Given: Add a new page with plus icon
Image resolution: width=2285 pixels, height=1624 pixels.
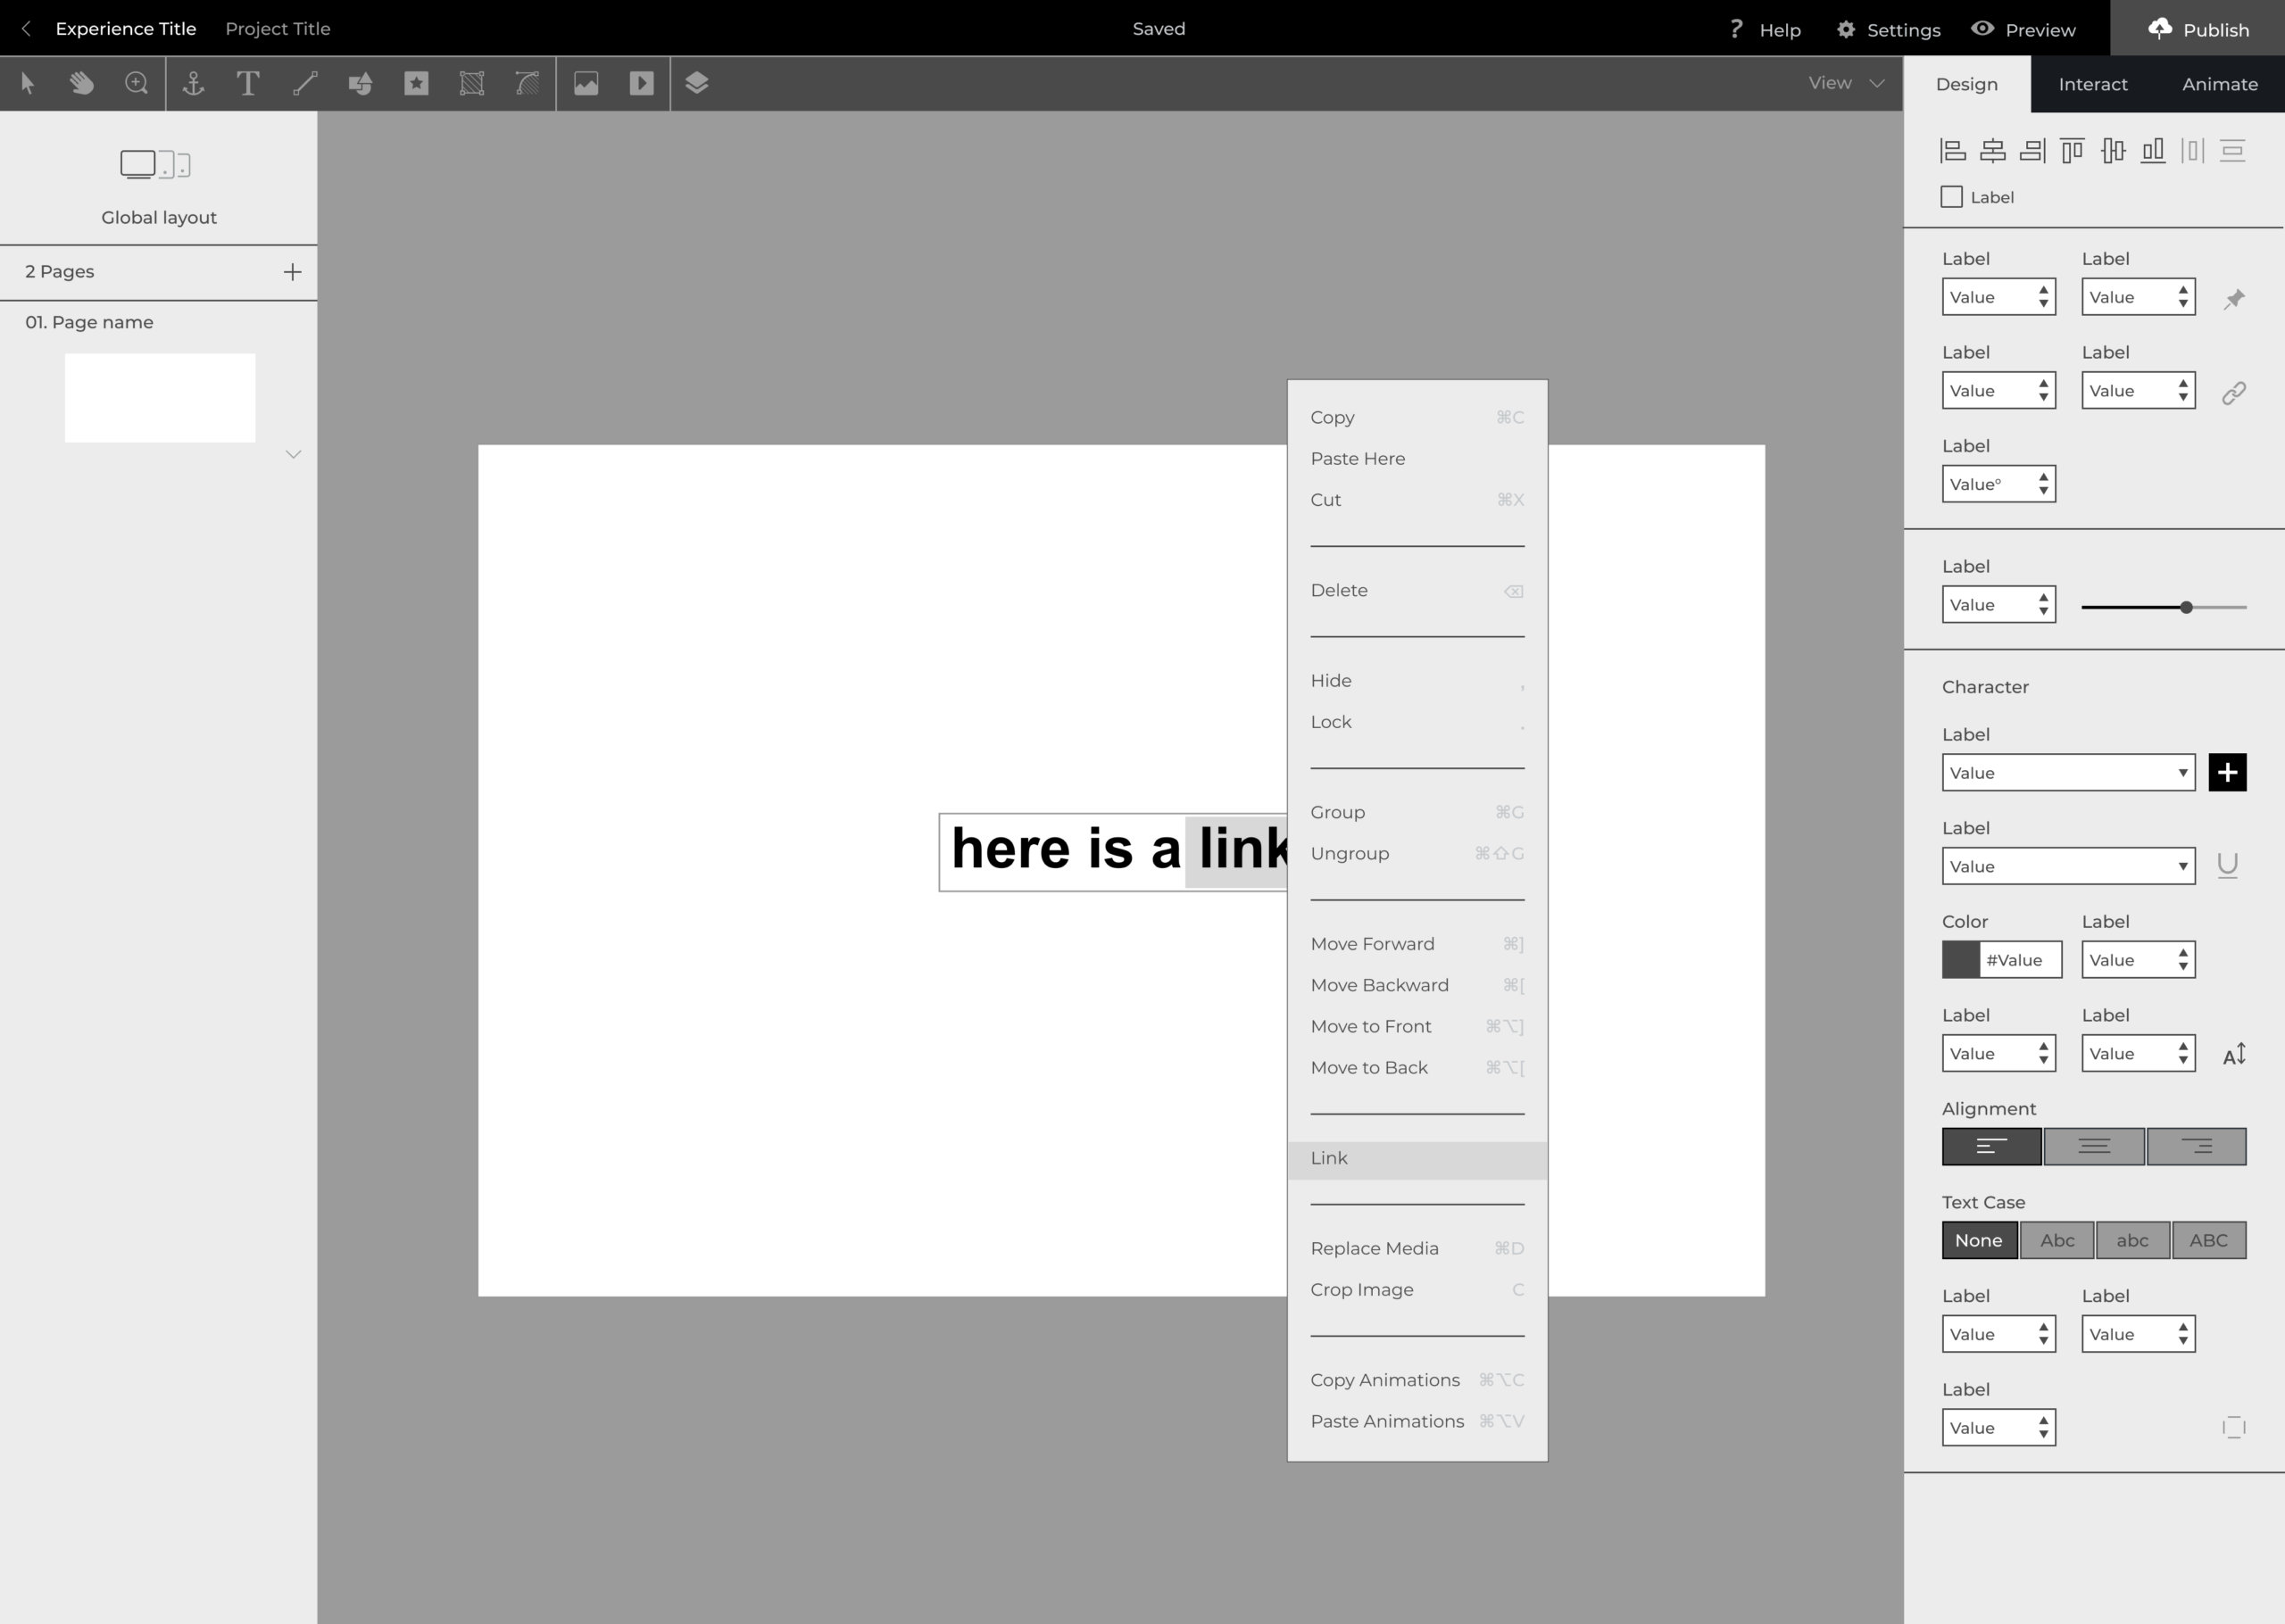Looking at the screenshot, I should 292,272.
